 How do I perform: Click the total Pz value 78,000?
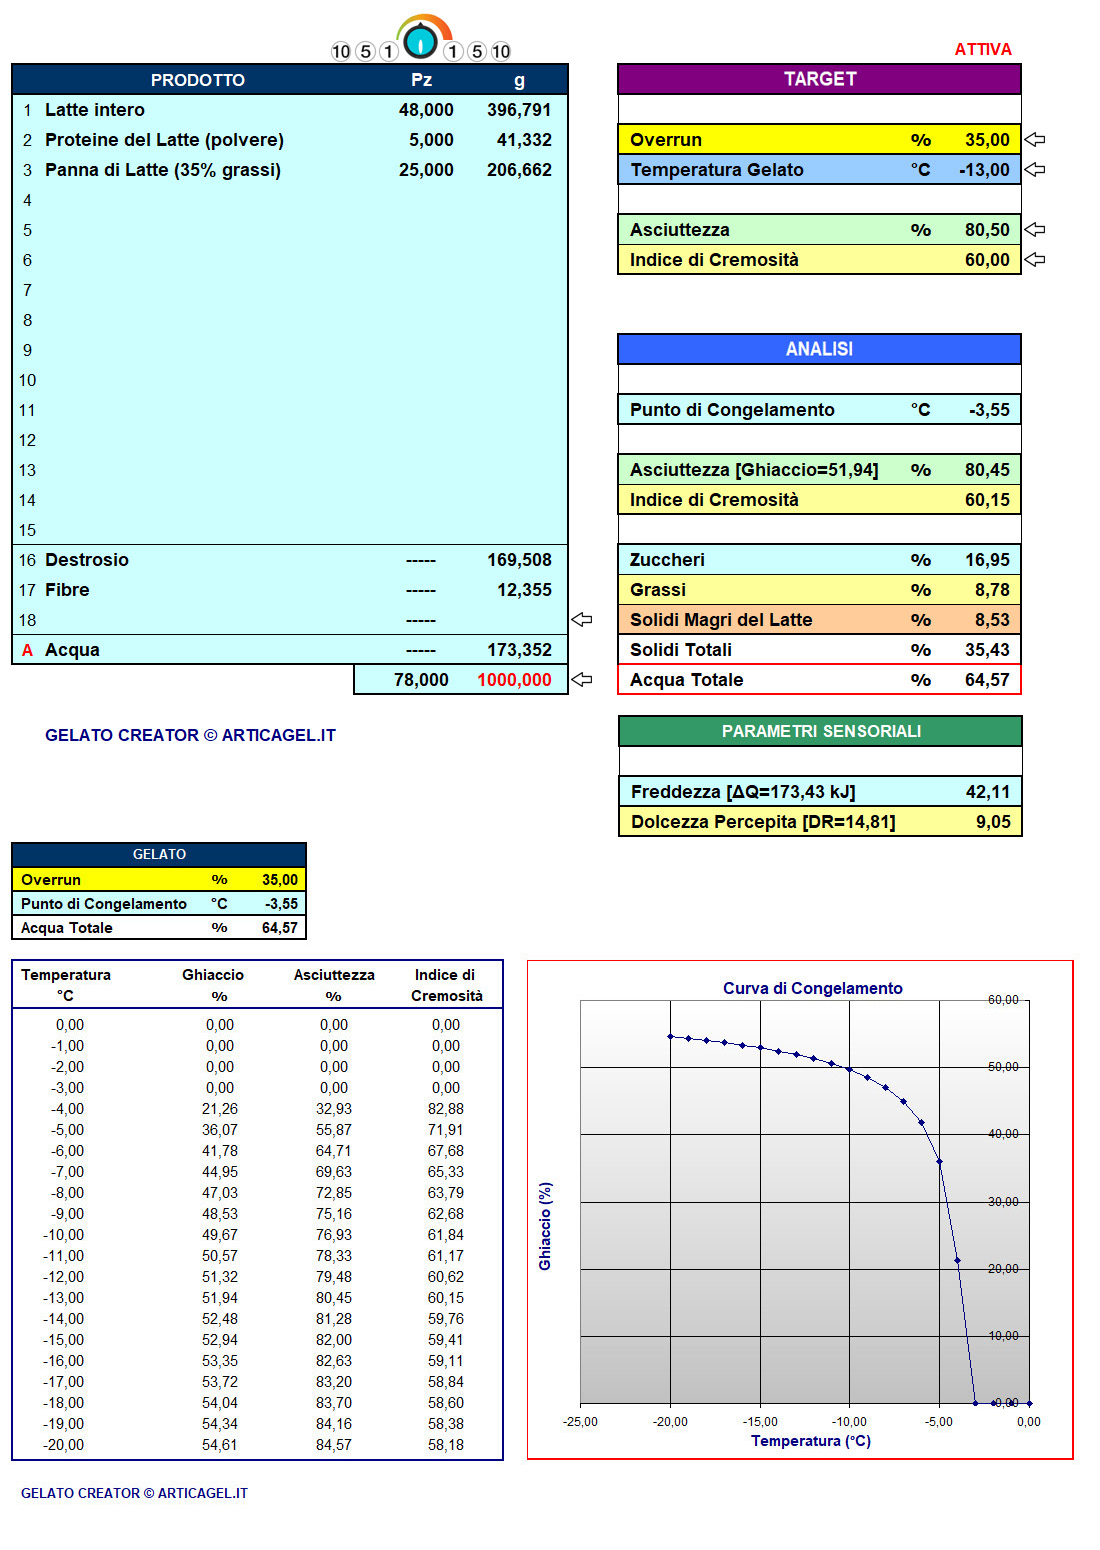tap(421, 680)
